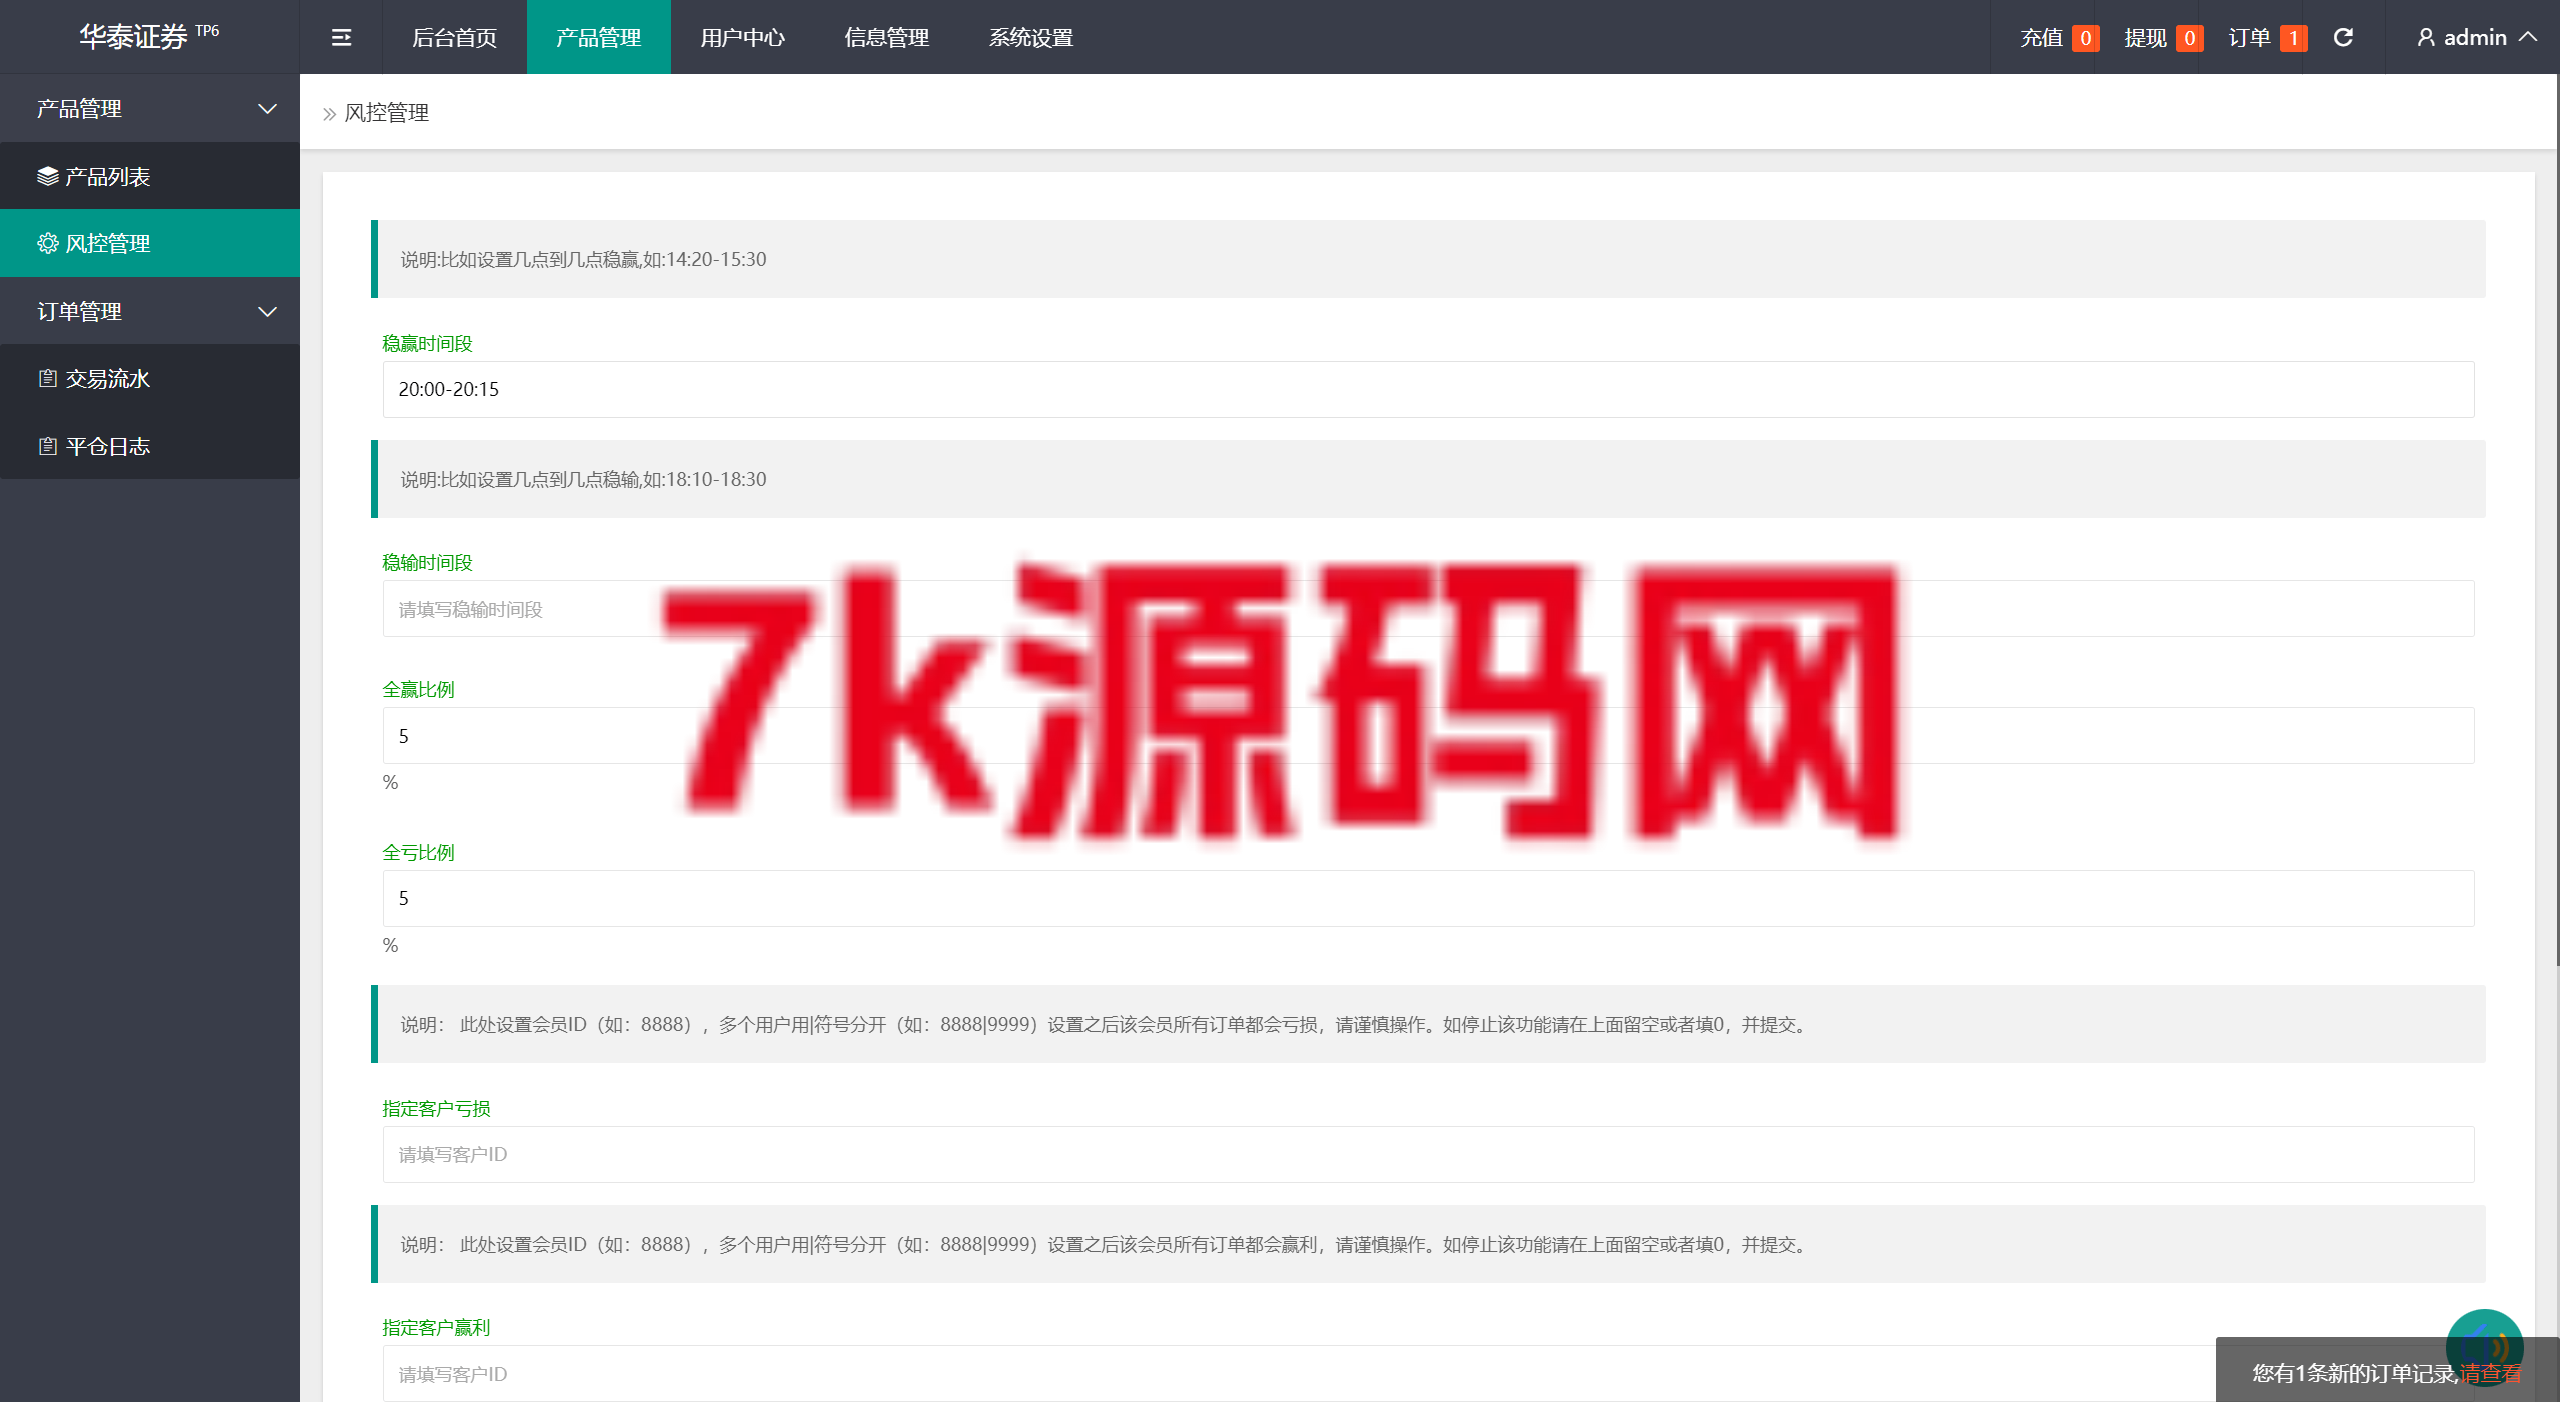The image size is (2560, 1402).
Task: Click the 充值 count badge
Action: pos(2085,38)
